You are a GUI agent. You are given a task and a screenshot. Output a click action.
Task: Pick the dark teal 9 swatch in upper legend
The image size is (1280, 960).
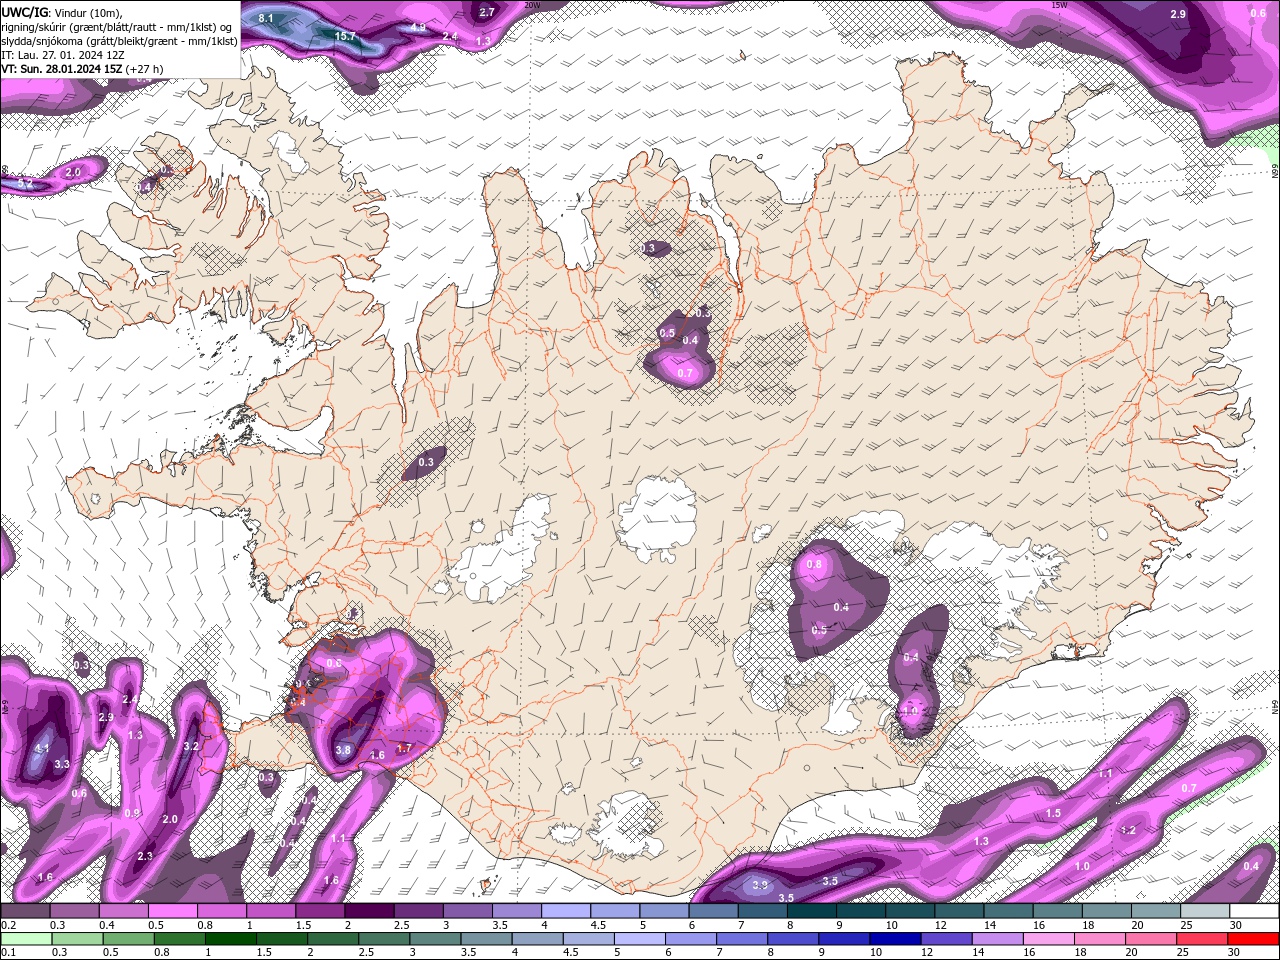click(x=861, y=911)
